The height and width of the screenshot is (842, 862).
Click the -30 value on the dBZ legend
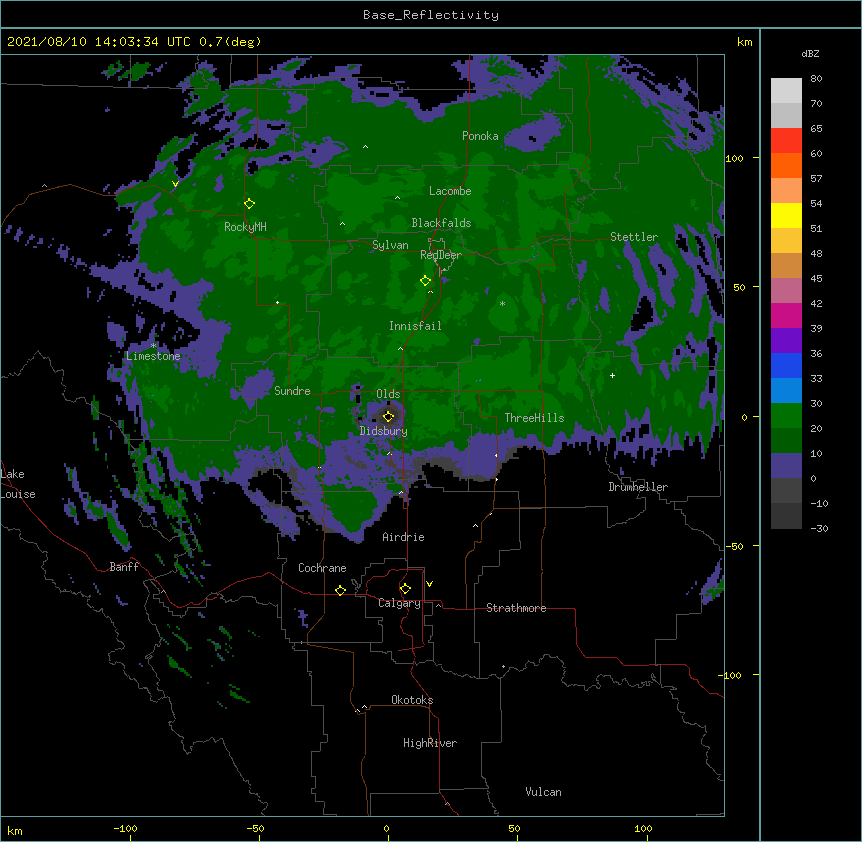click(819, 528)
